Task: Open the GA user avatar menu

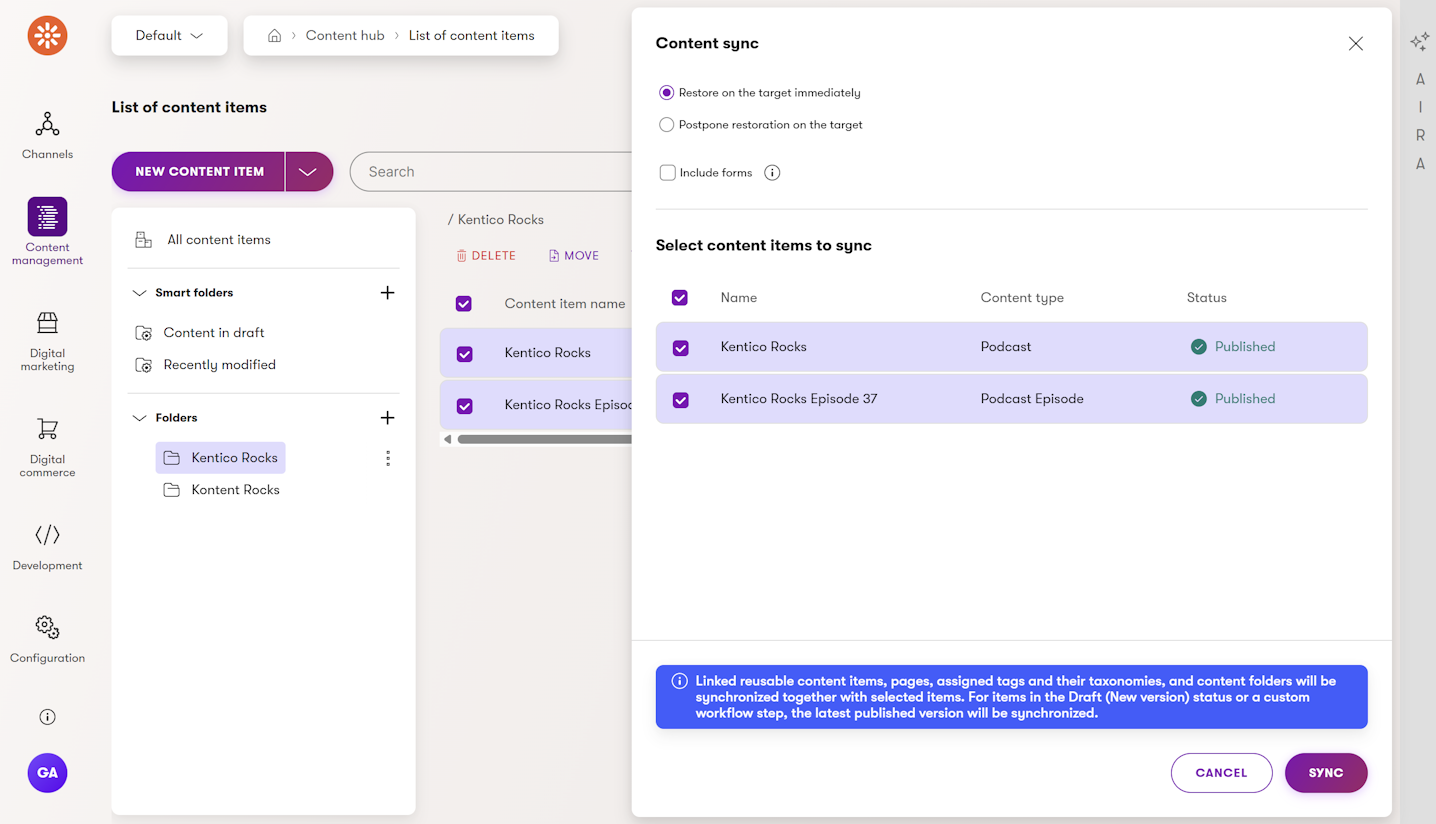Action: click(x=47, y=773)
